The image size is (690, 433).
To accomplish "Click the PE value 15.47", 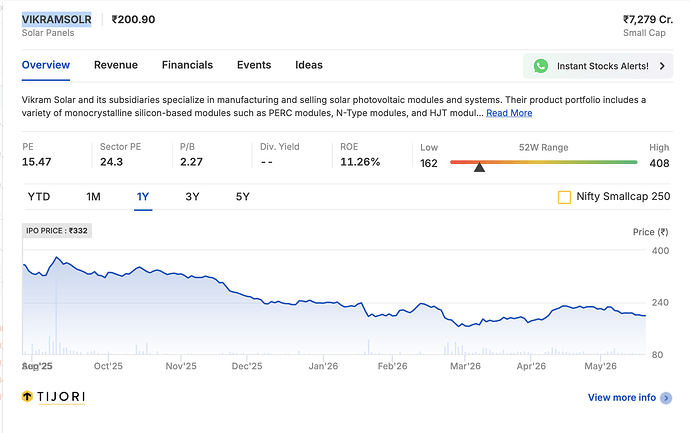I will click(37, 162).
